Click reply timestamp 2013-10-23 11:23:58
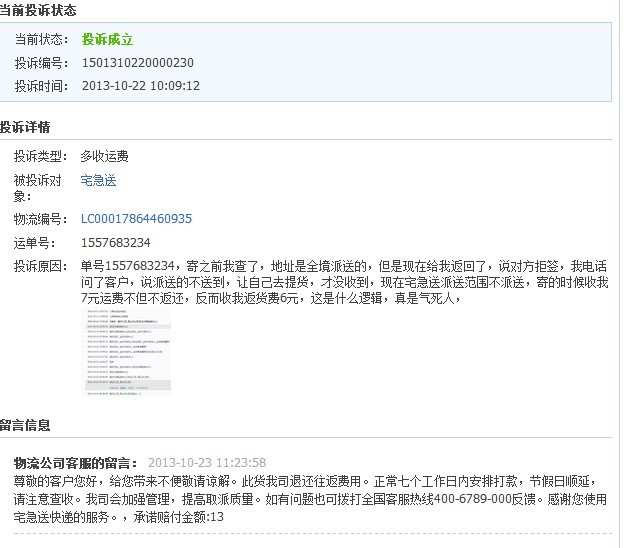Screen dimensions: 628x548 207,462
